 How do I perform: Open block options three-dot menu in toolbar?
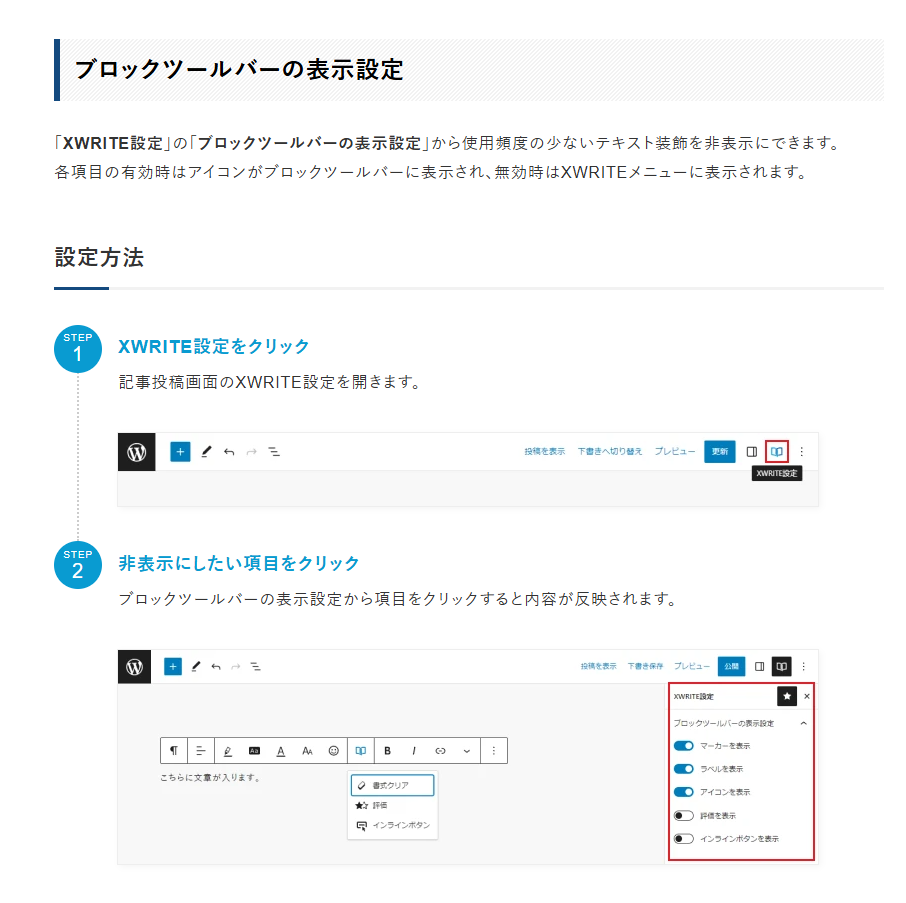(493, 750)
